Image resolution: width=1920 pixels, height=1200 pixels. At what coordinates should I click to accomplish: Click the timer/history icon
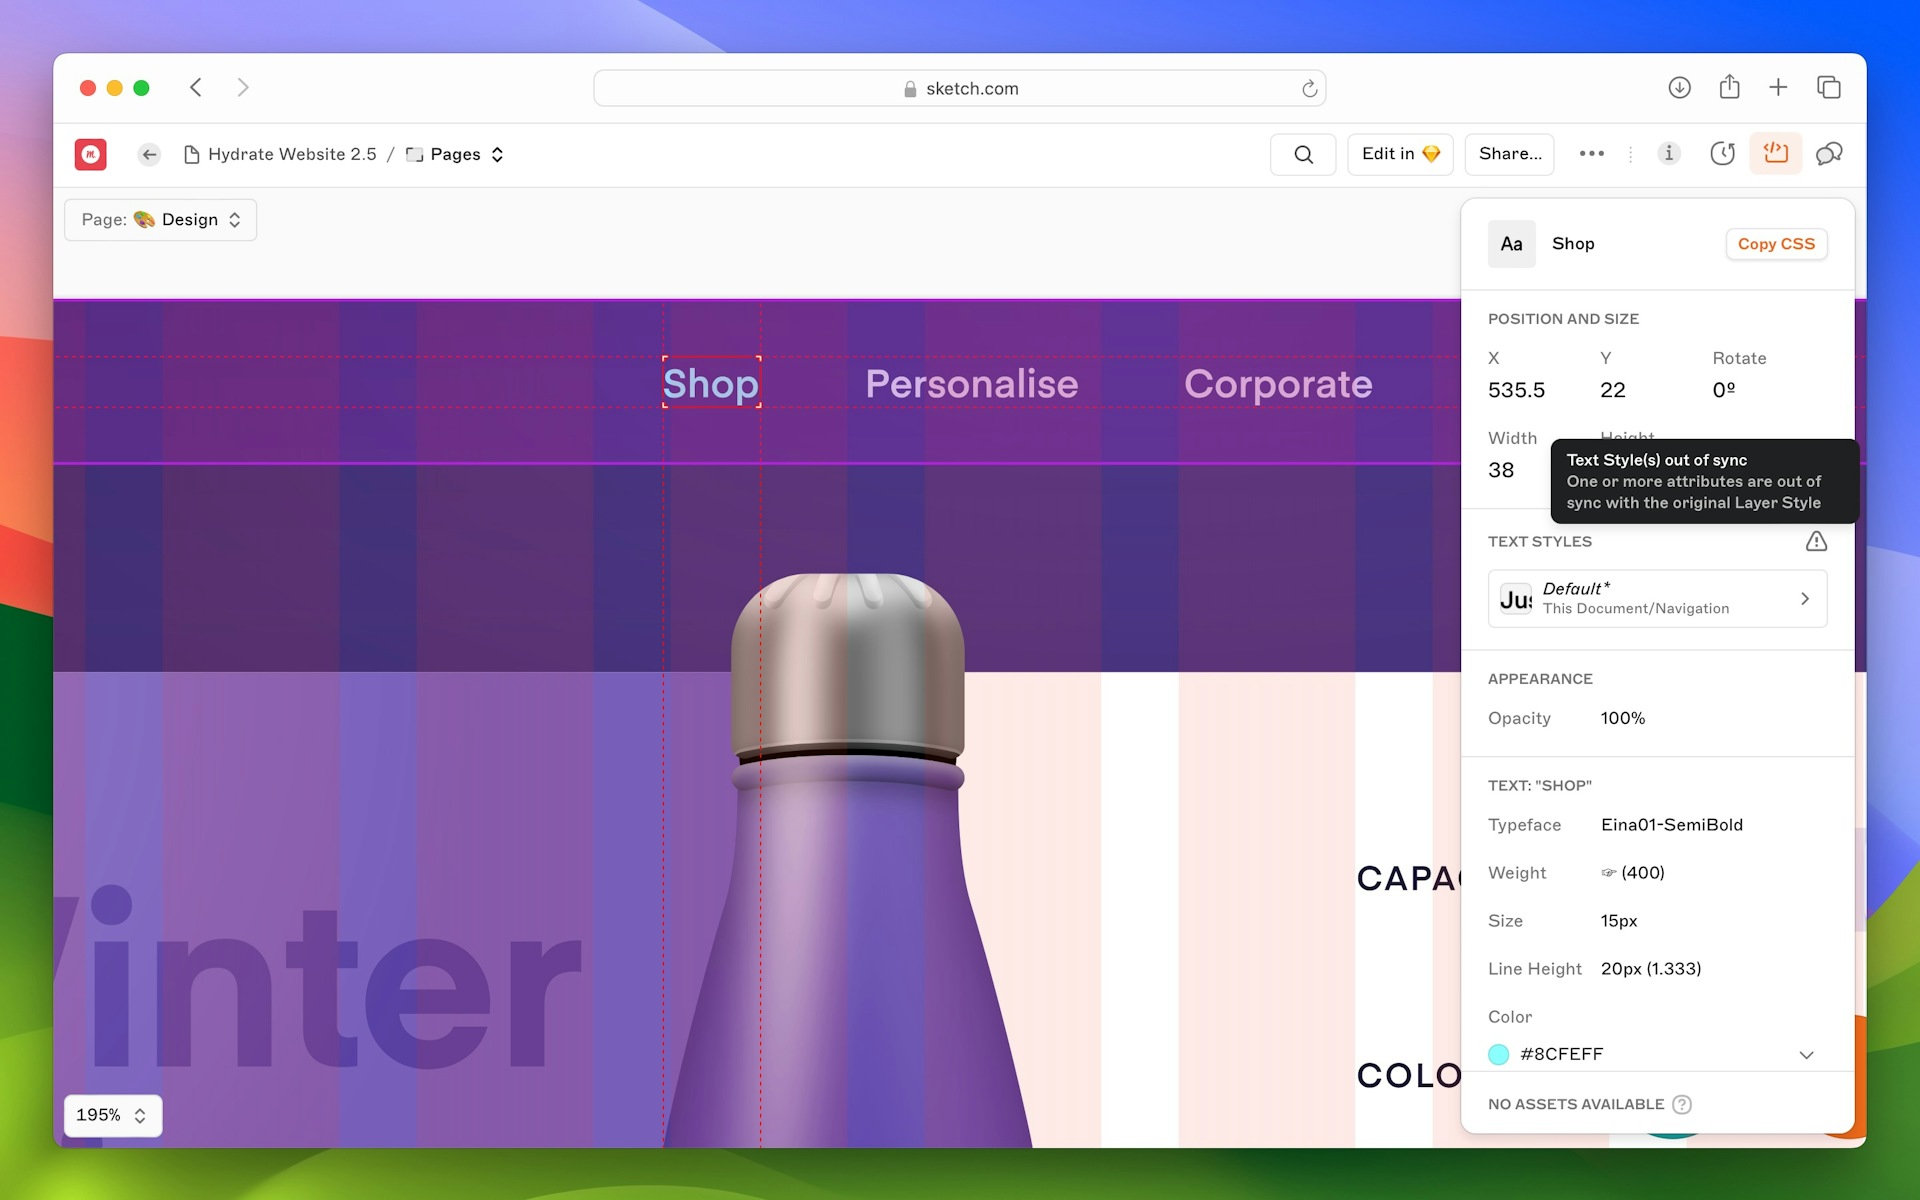click(1722, 153)
